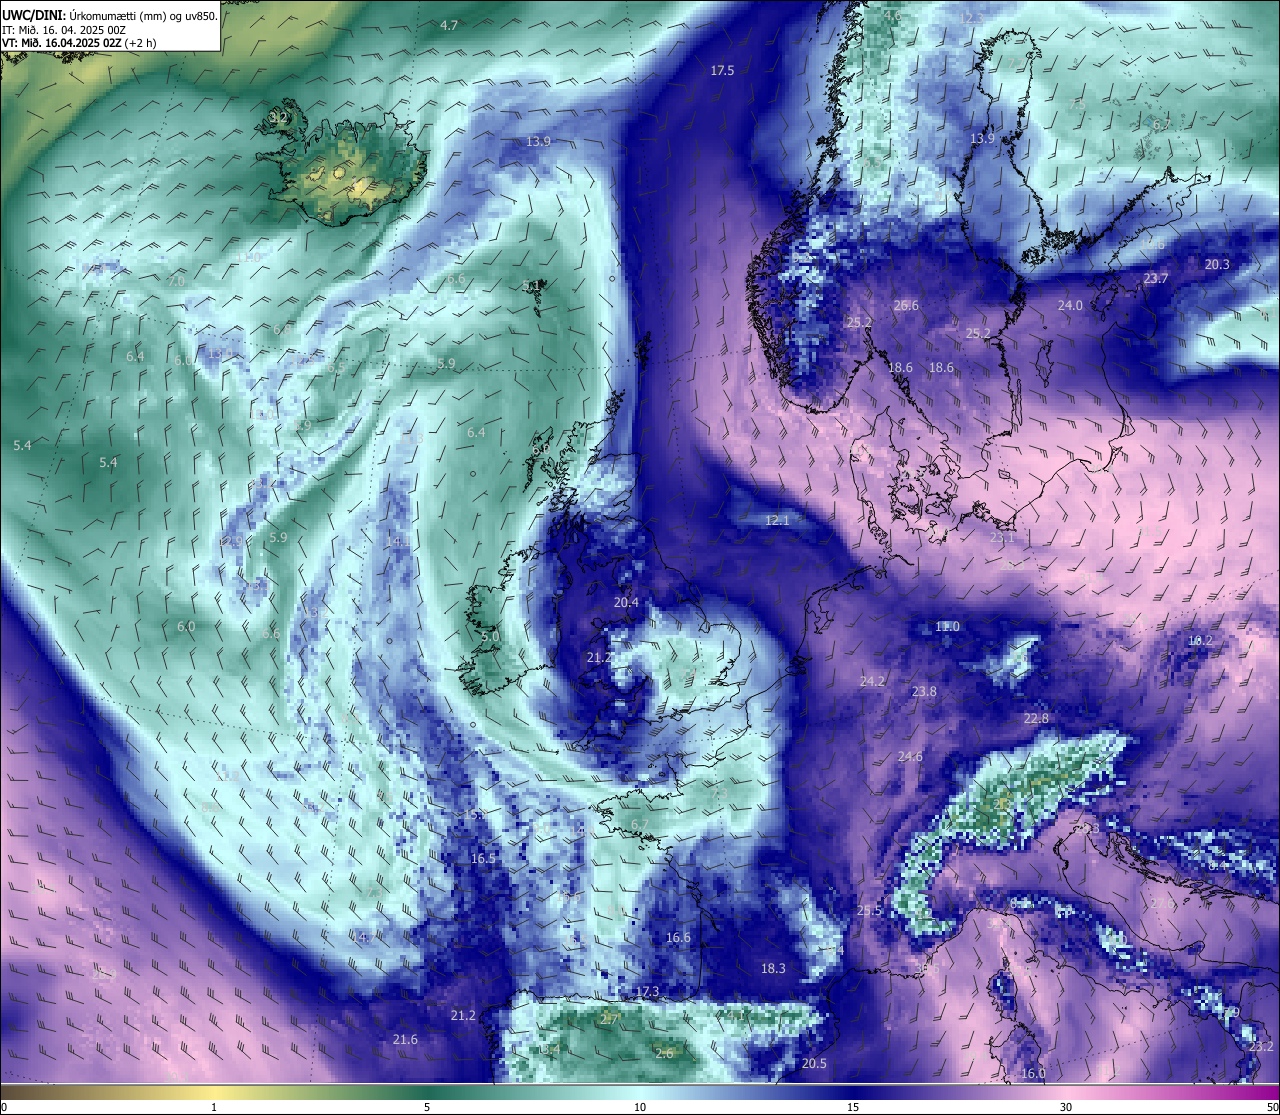Click the IT: Mið. 16. 04. 2025 00Z line
Viewport: 1280px width, 1115px height.
pyautogui.click(x=63, y=30)
